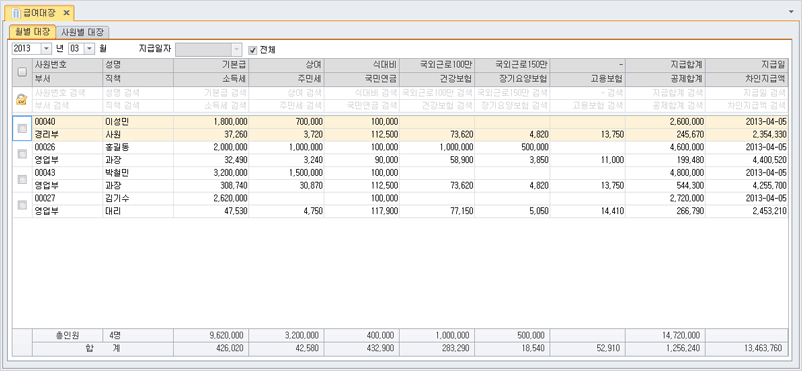The image size is (802, 371).
Task: Check the row for employee 00040
Action: (22, 129)
